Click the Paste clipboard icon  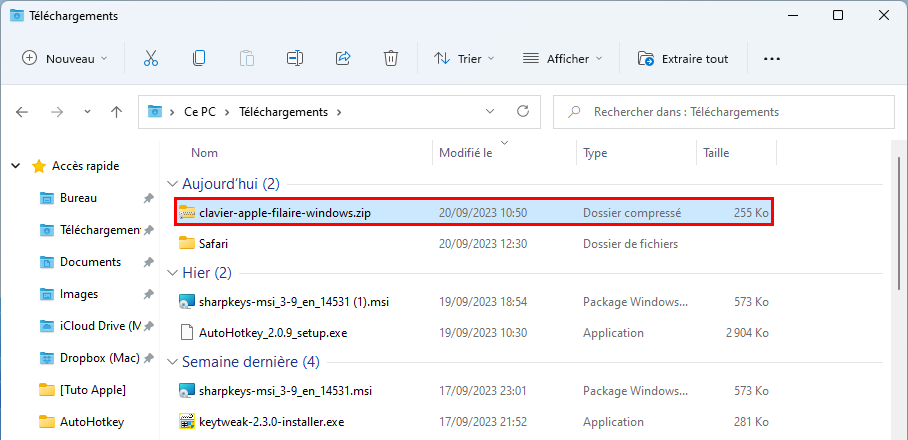click(247, 58)
